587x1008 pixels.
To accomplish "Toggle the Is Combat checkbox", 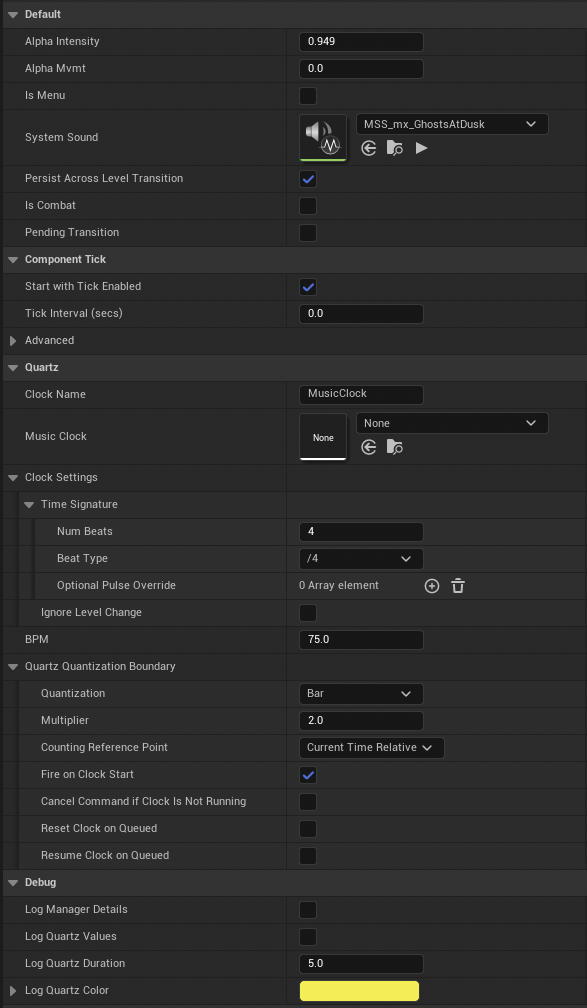I will click(x=308, y=206).
